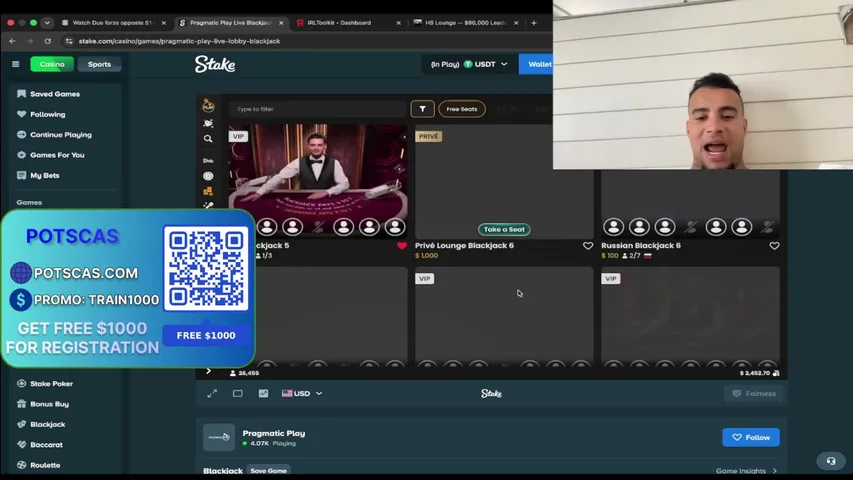Click the browser address bar URL
The height and width of the screenshot is (480, 853).
[x=180, y=41]
